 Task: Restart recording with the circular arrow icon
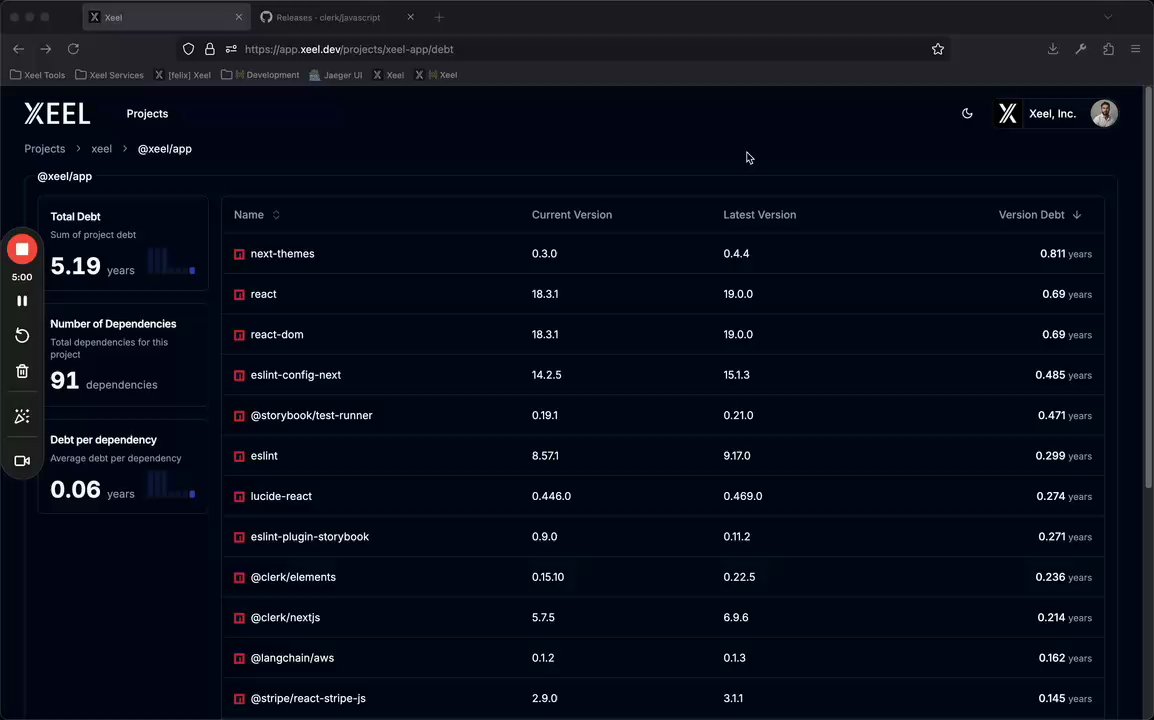(22, 336)
